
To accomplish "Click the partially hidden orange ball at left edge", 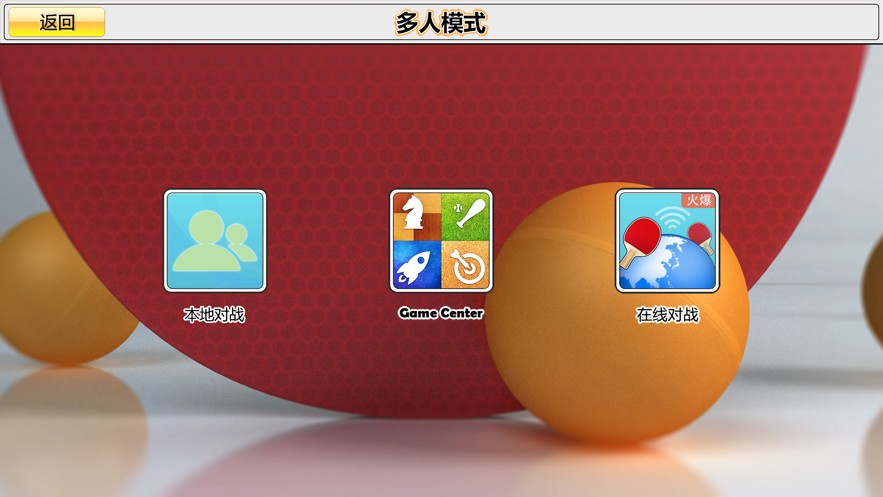I will click(62, 288).
